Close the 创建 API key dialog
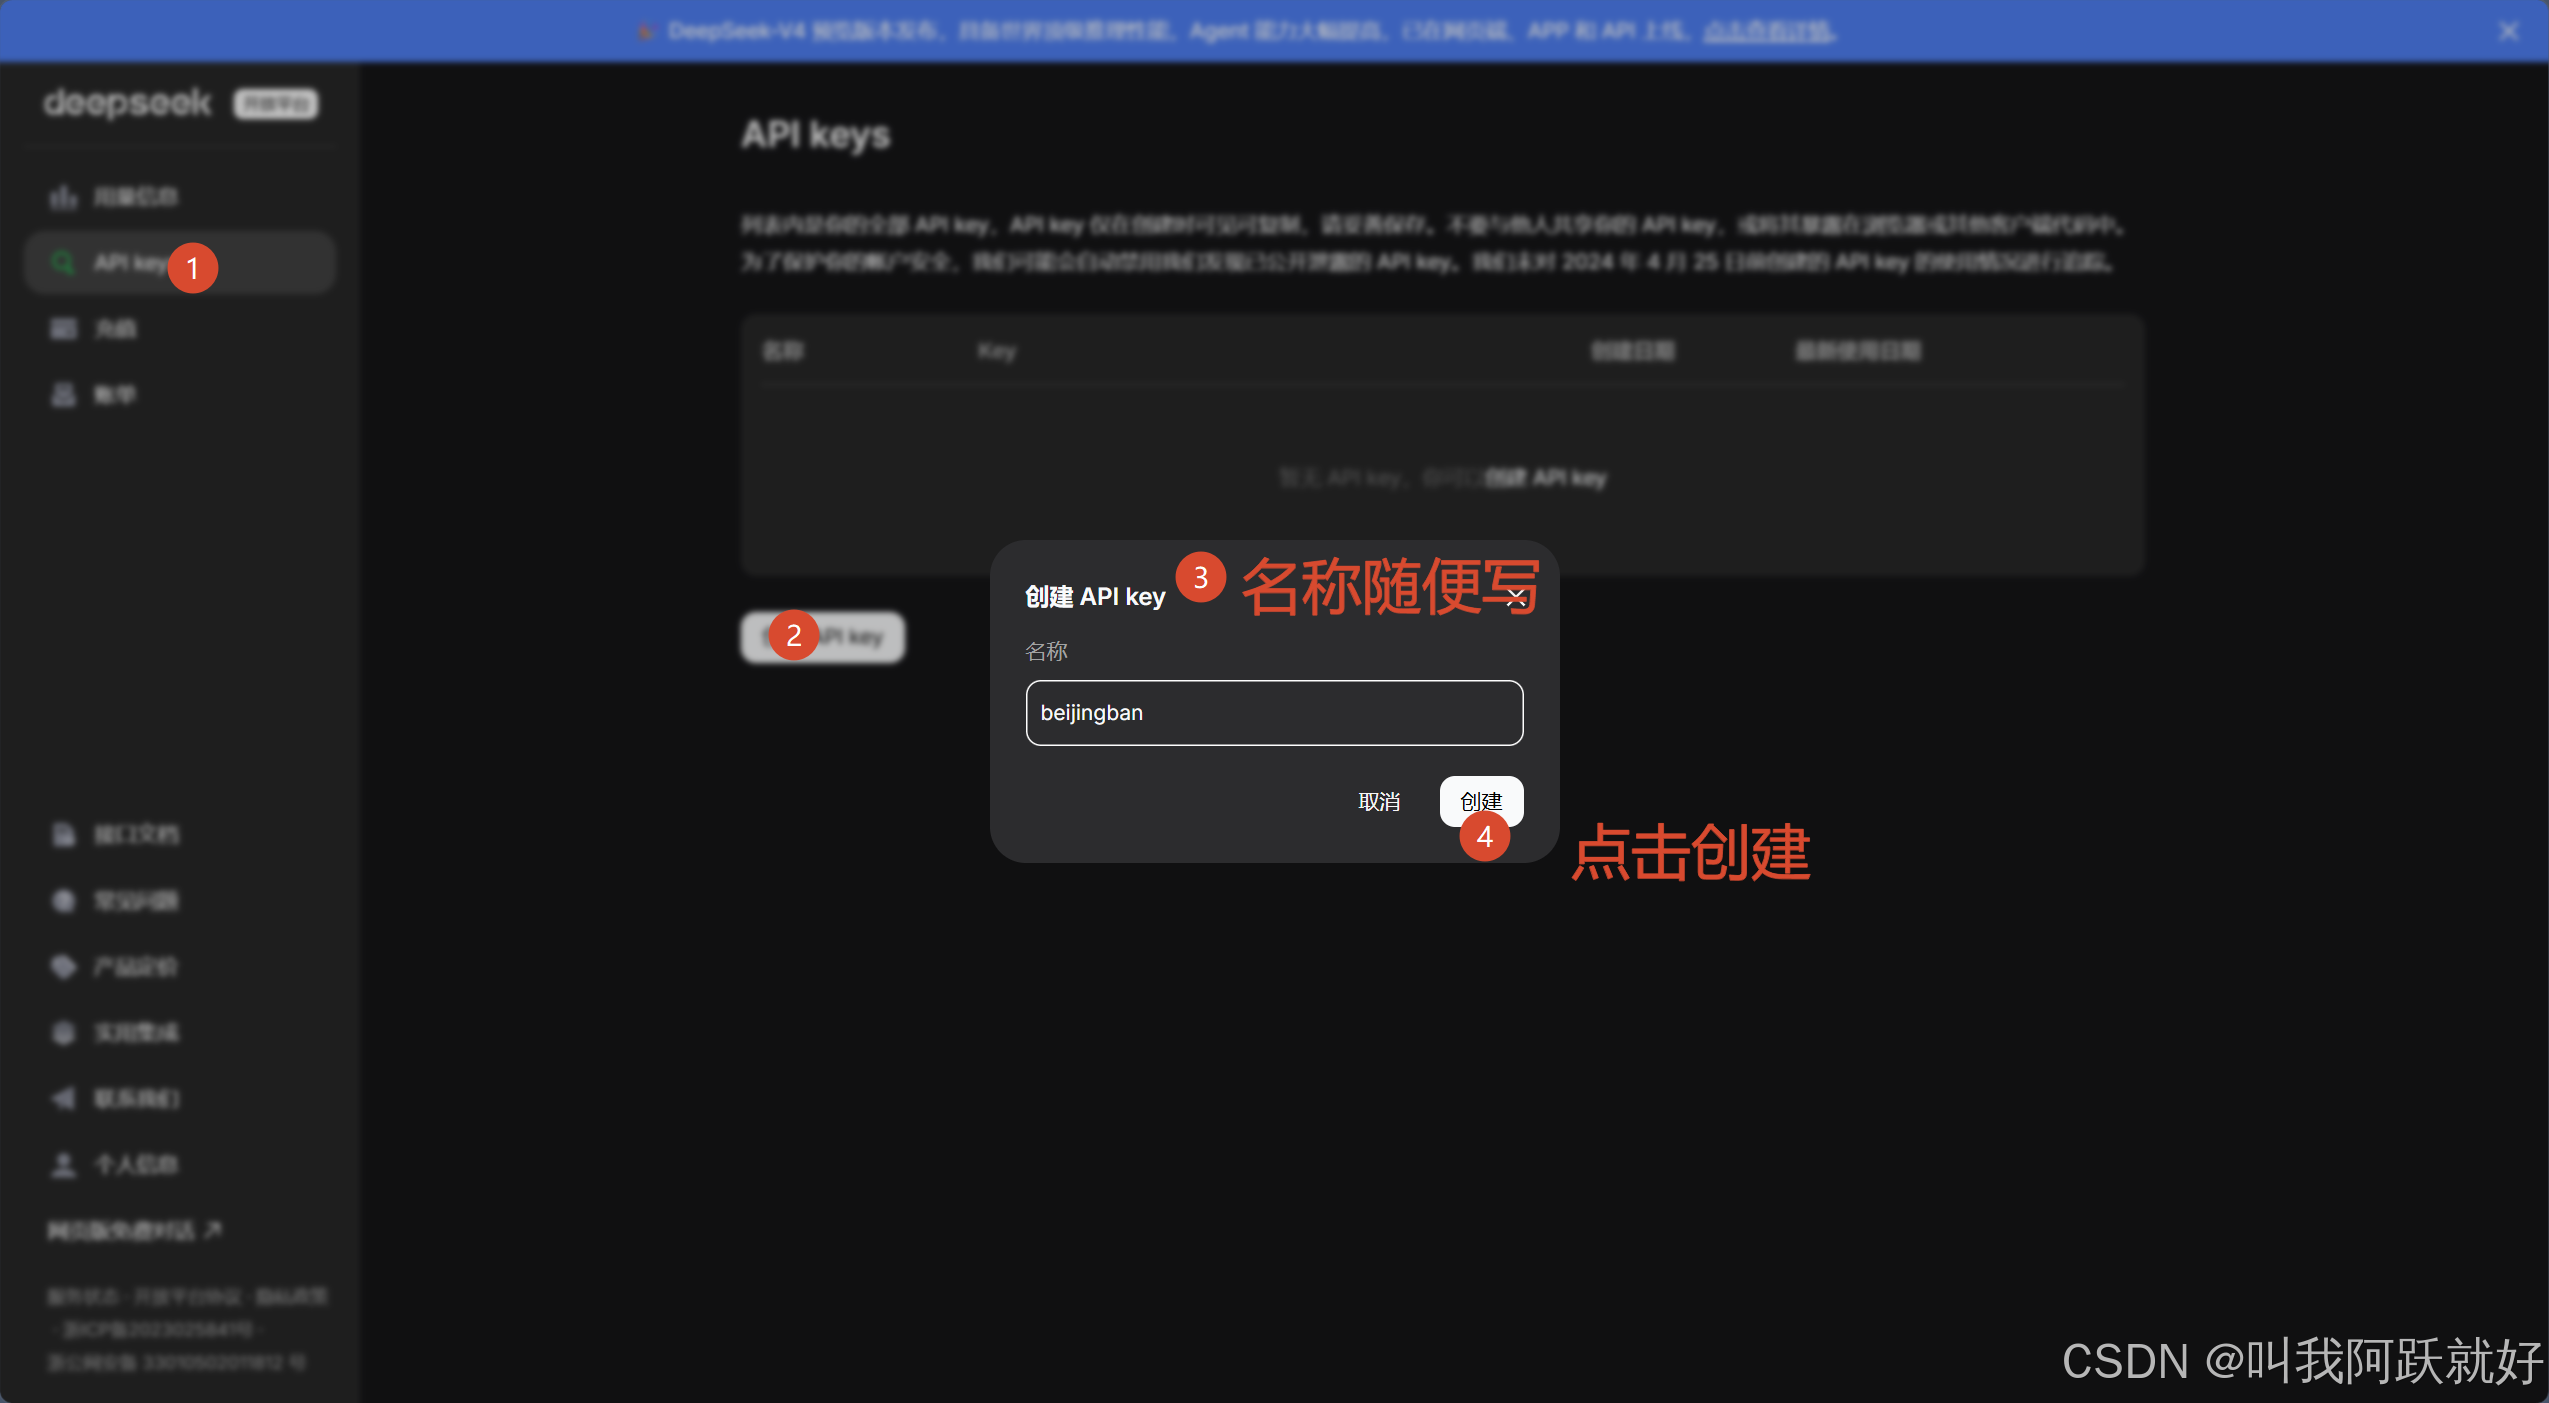The width and height of the screenshot is (2549, 1403). (1516, 598)
